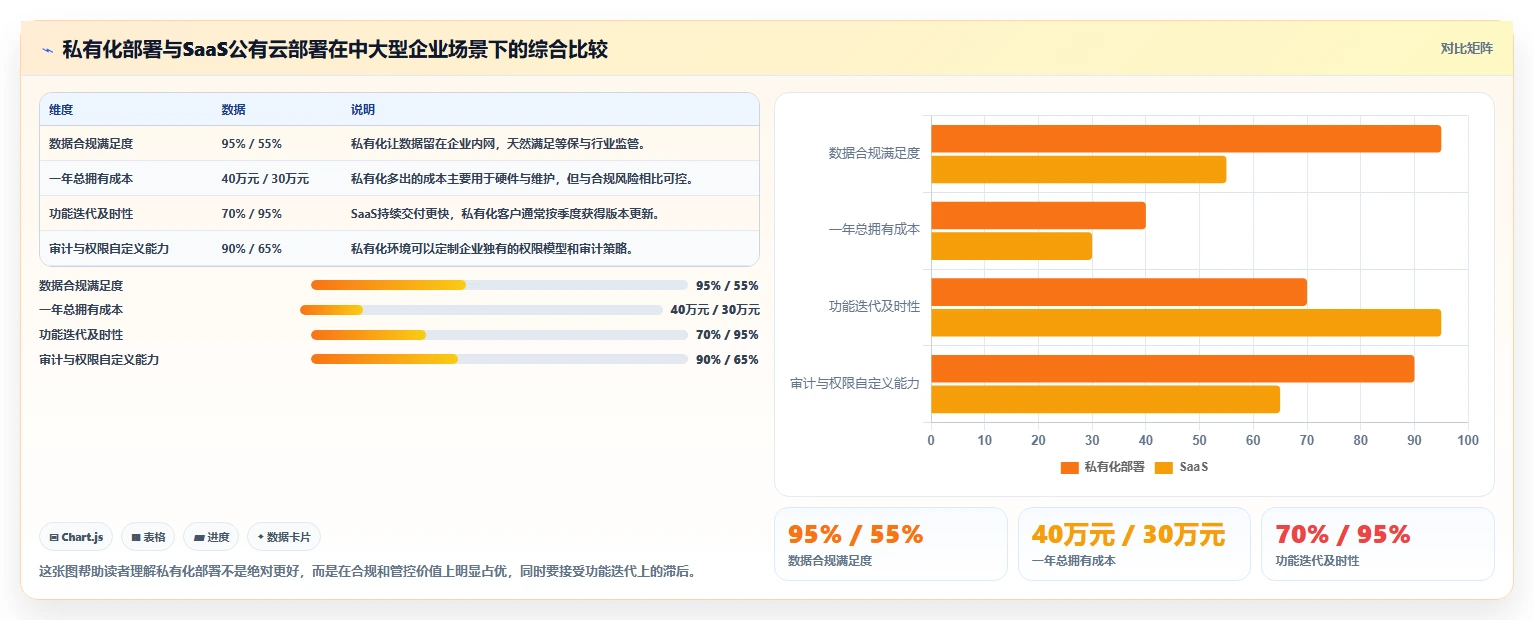Select the 数据卡片 chip

284,537
